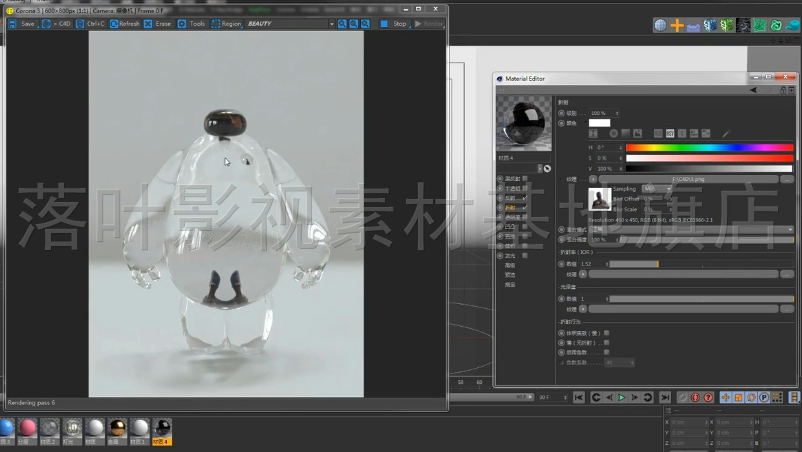The image size is (802, 452).
Task: Click Refresh in the Corona toolbar
Action: click(x=124, y=24)
